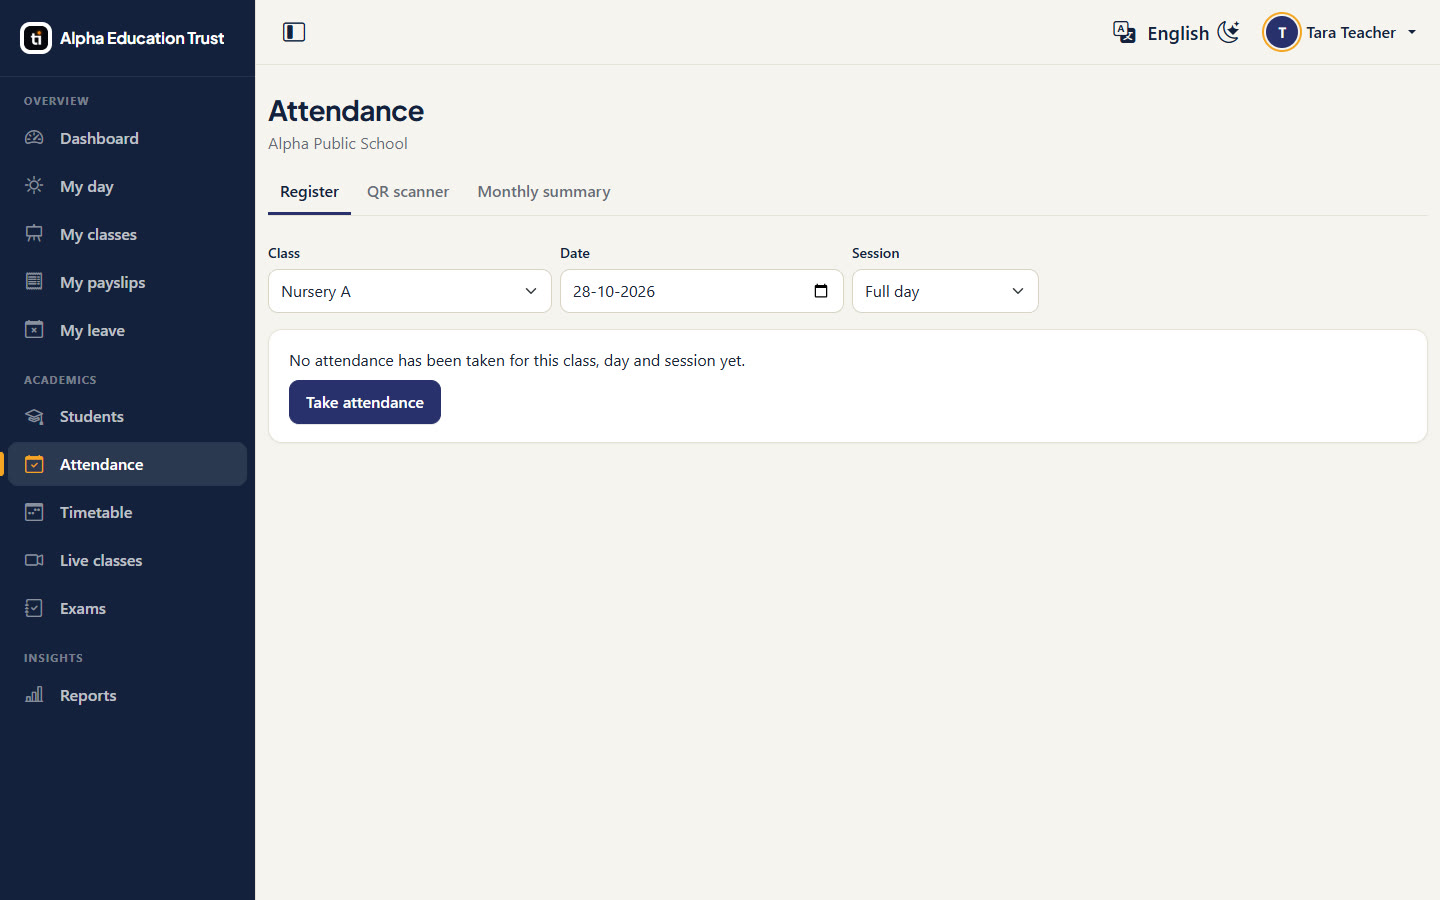Click the Alpha Education Trust logo icon
1440x900 pixels.
pos(36,38)
